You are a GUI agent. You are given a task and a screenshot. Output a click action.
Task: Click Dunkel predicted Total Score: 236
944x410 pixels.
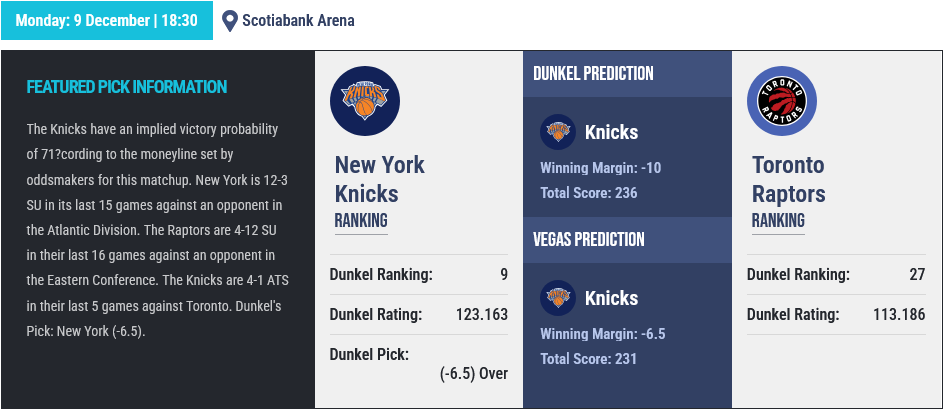[x=589, y=193]
